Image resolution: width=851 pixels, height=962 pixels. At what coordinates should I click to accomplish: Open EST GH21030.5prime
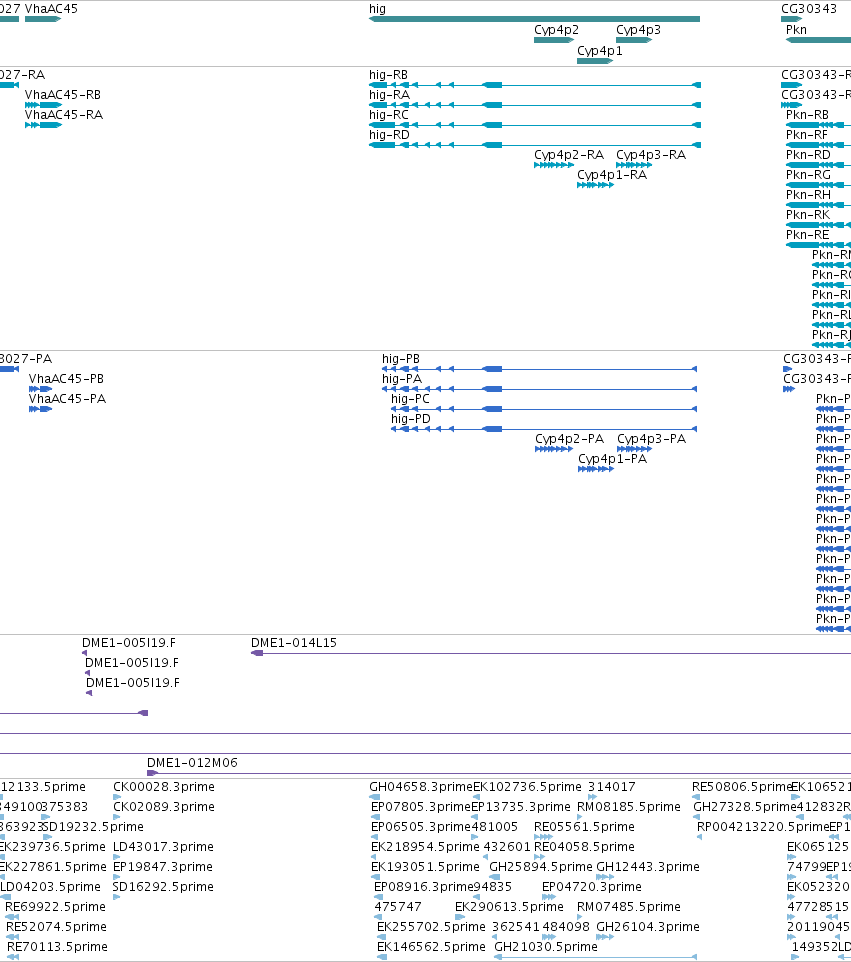(x=545, y=947)
